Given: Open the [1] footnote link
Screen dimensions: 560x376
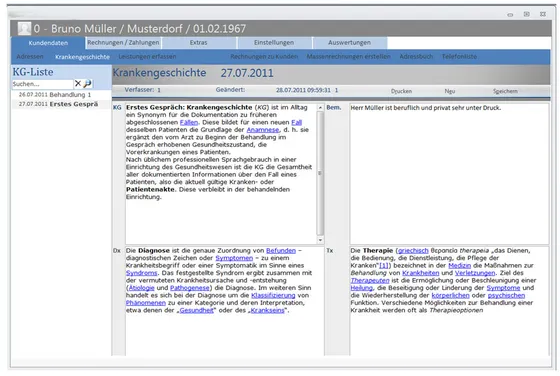Looking at the screenshot, I should [384, 265].
